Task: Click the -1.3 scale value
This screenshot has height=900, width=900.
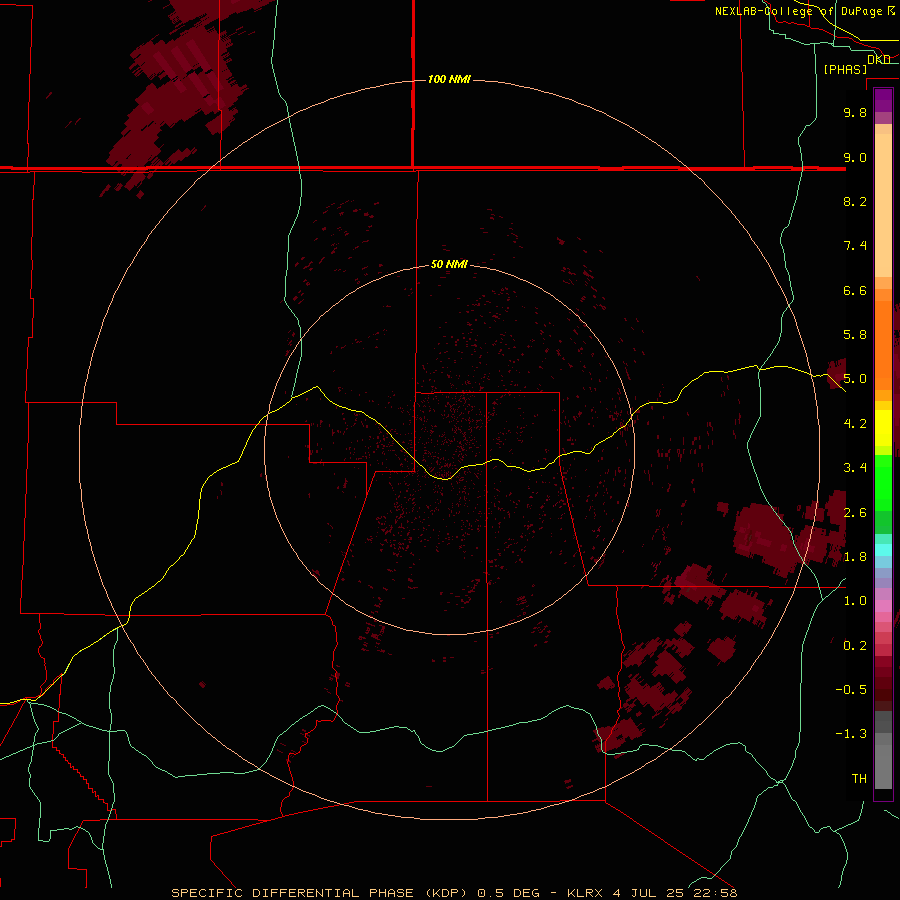Action: pyautogui.click(x=851, y=734)
